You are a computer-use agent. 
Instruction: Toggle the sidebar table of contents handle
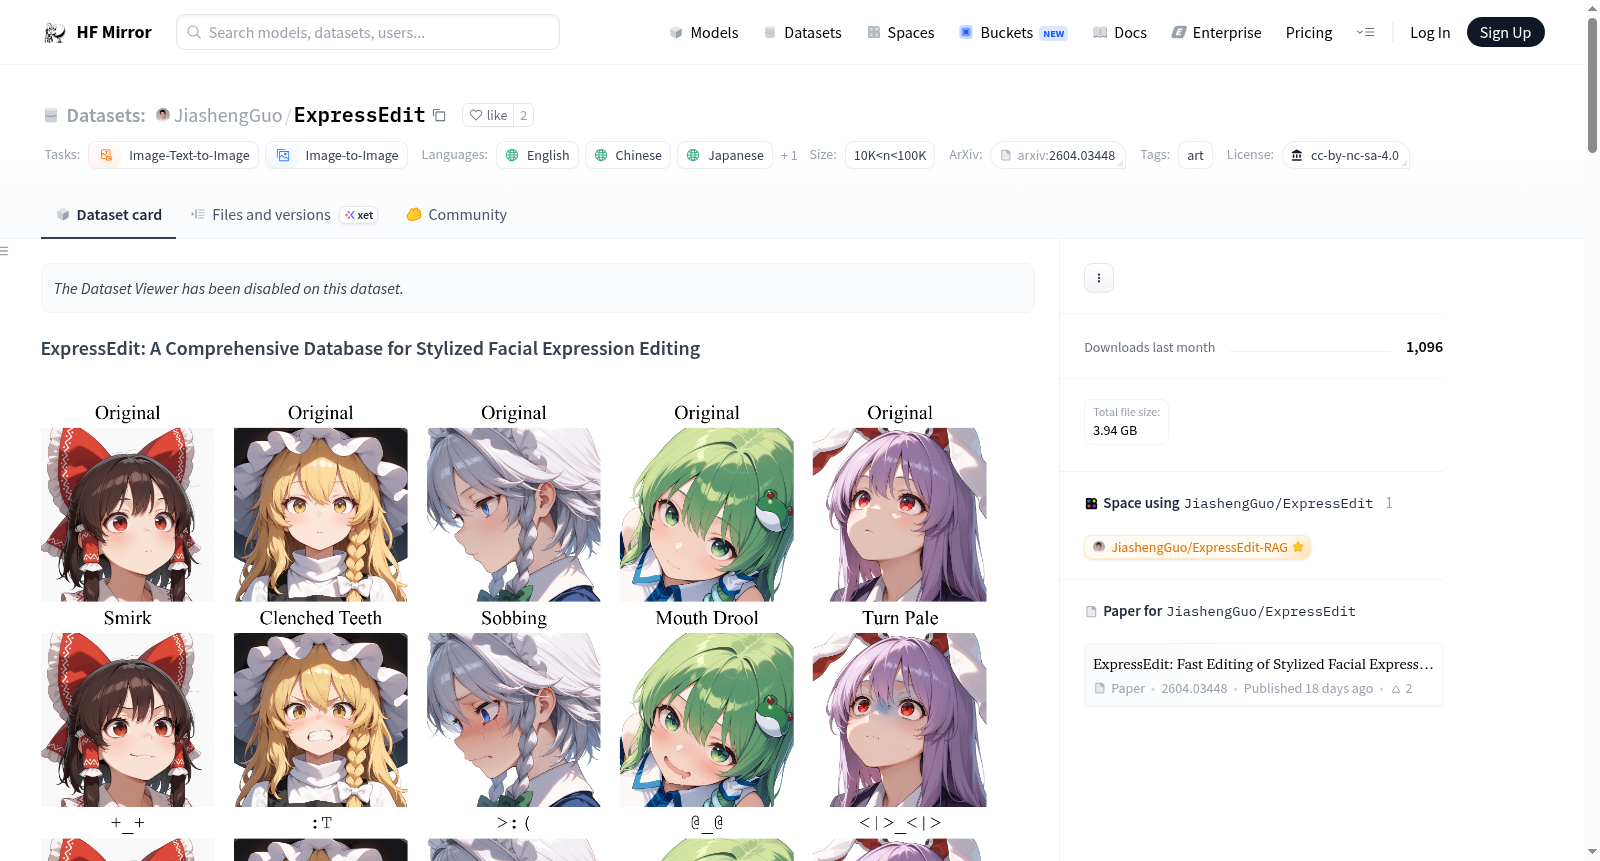coord(4,251)
